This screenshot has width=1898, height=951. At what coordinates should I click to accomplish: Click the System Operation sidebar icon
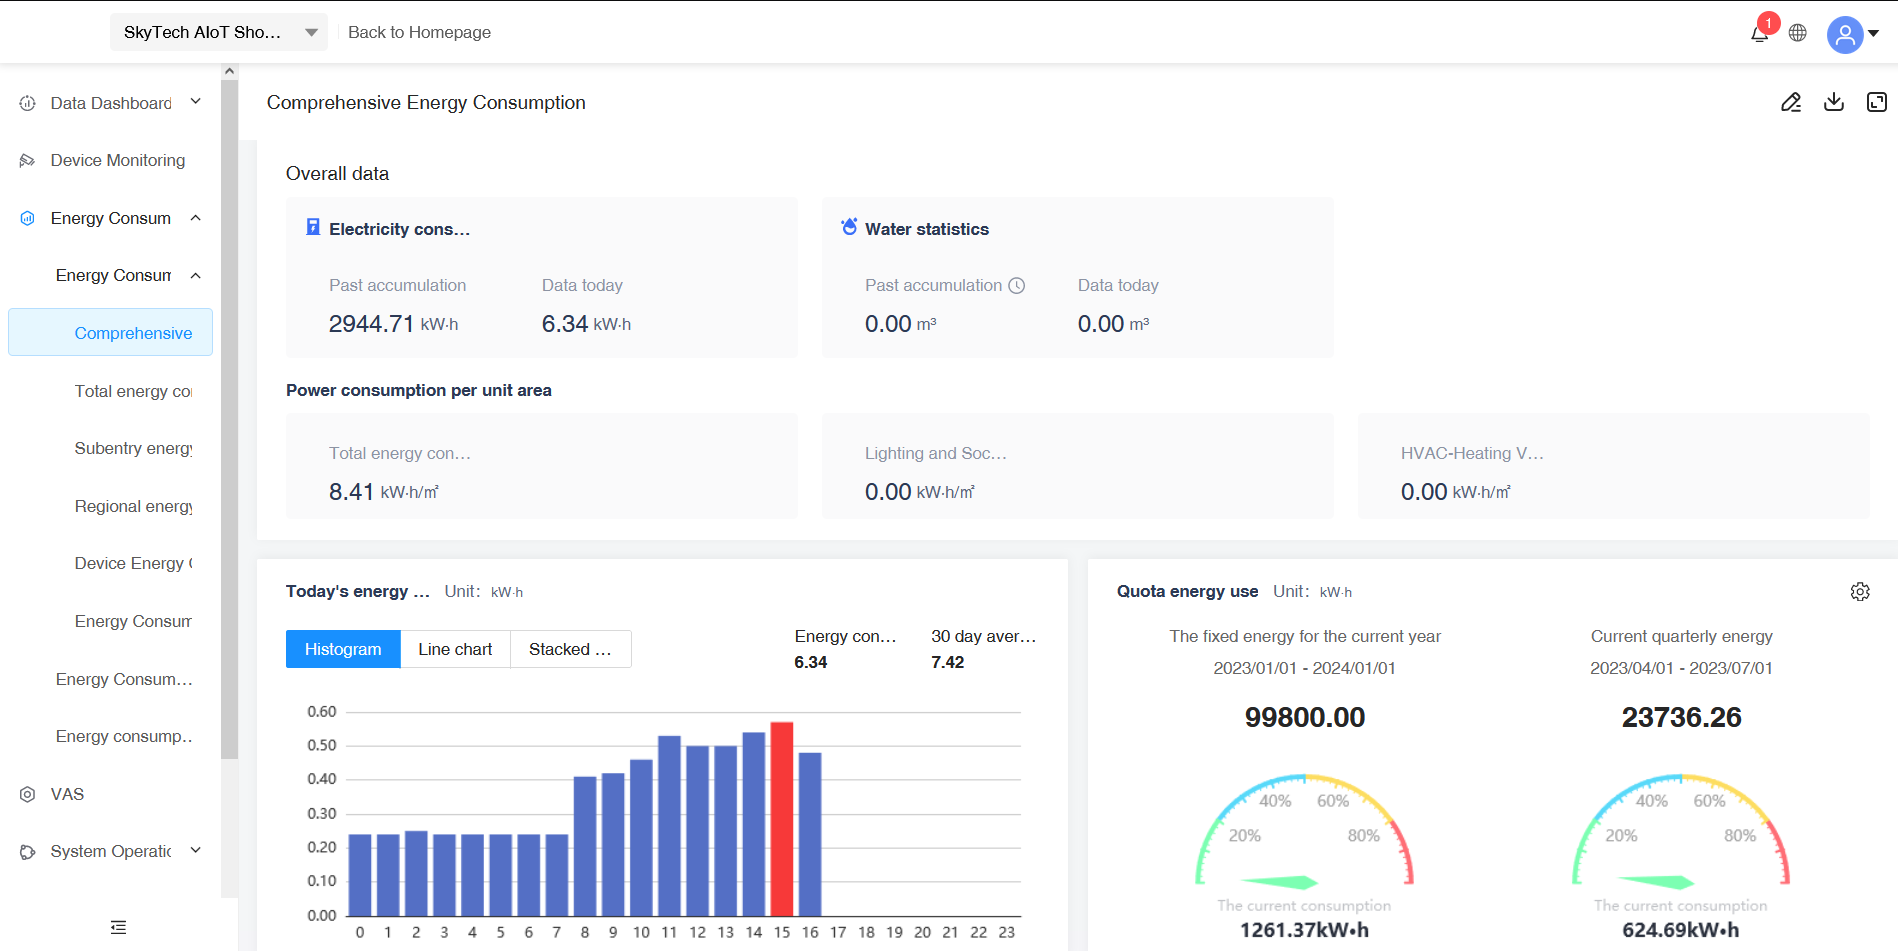[28, 852]
